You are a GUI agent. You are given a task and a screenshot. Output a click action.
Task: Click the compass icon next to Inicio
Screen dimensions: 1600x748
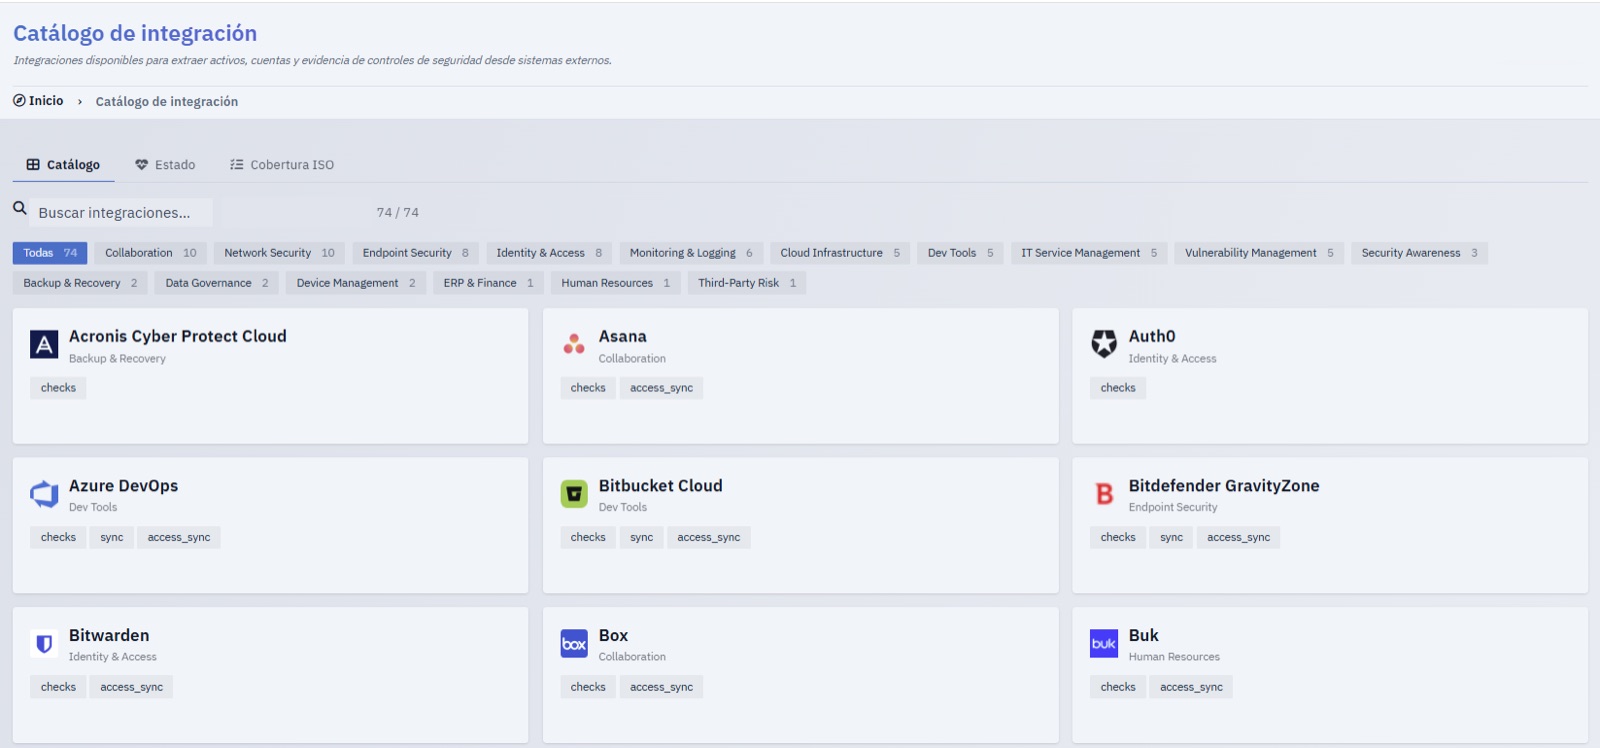(x=19, y=100)
